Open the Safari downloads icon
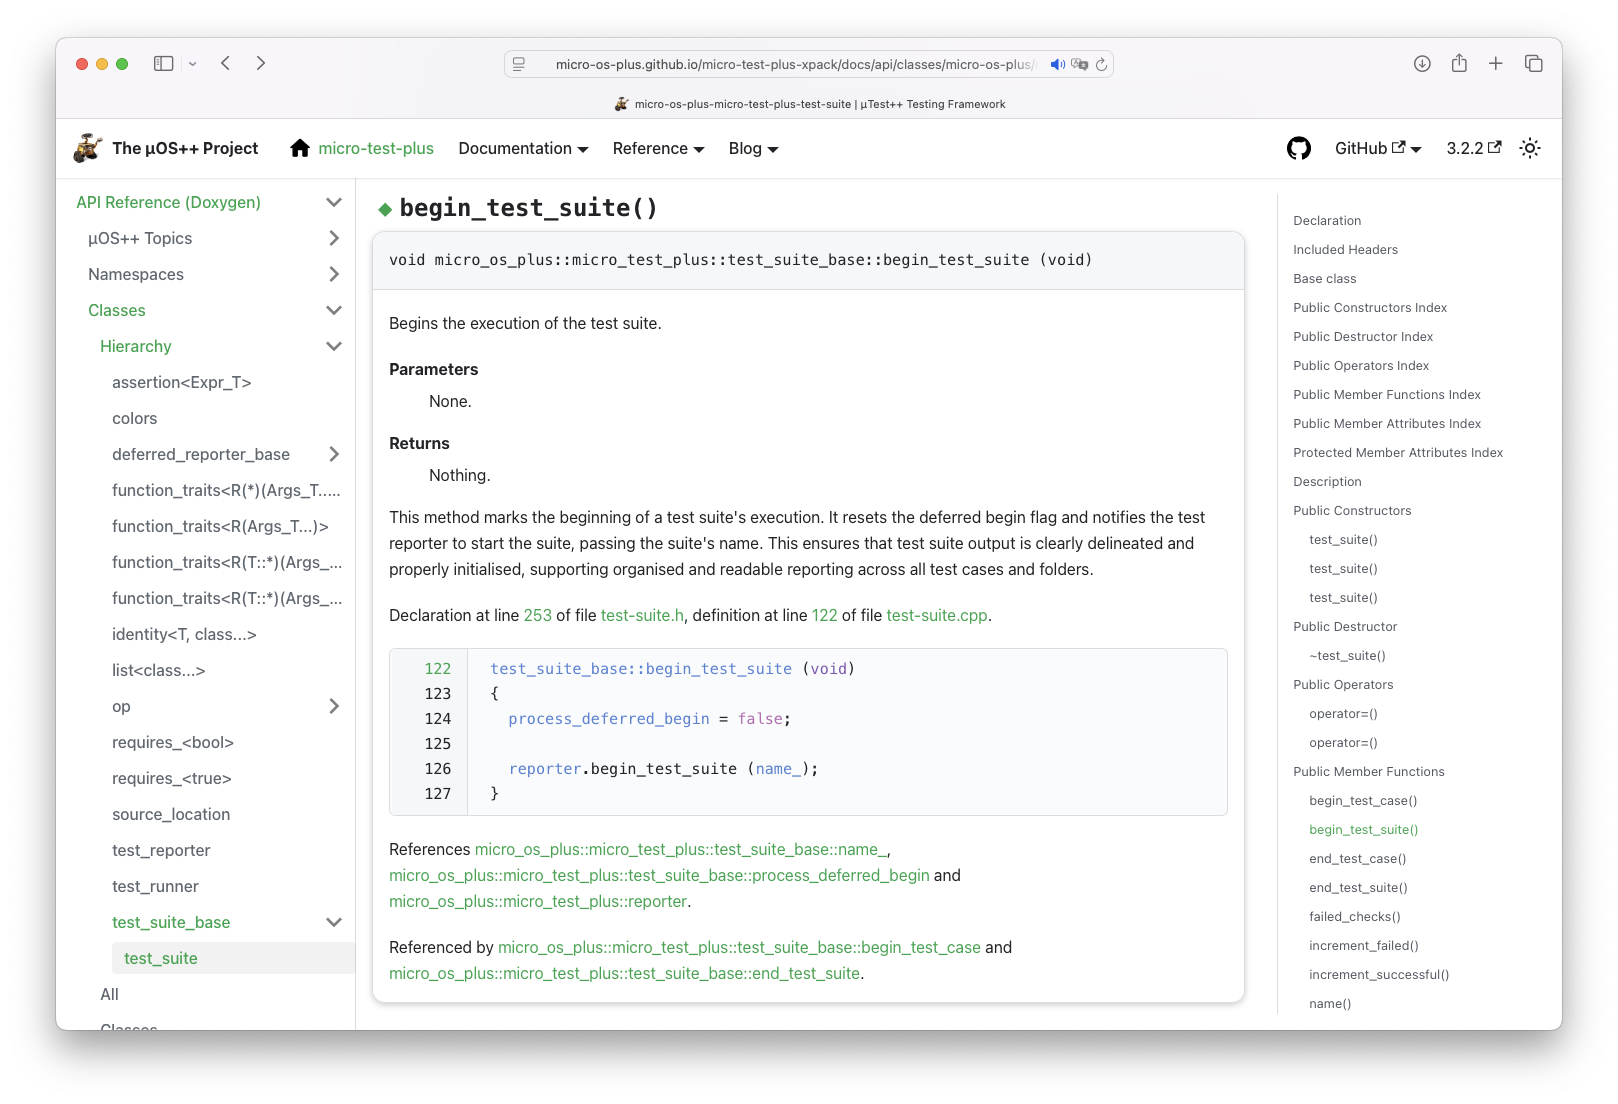 click(1422, 63)
